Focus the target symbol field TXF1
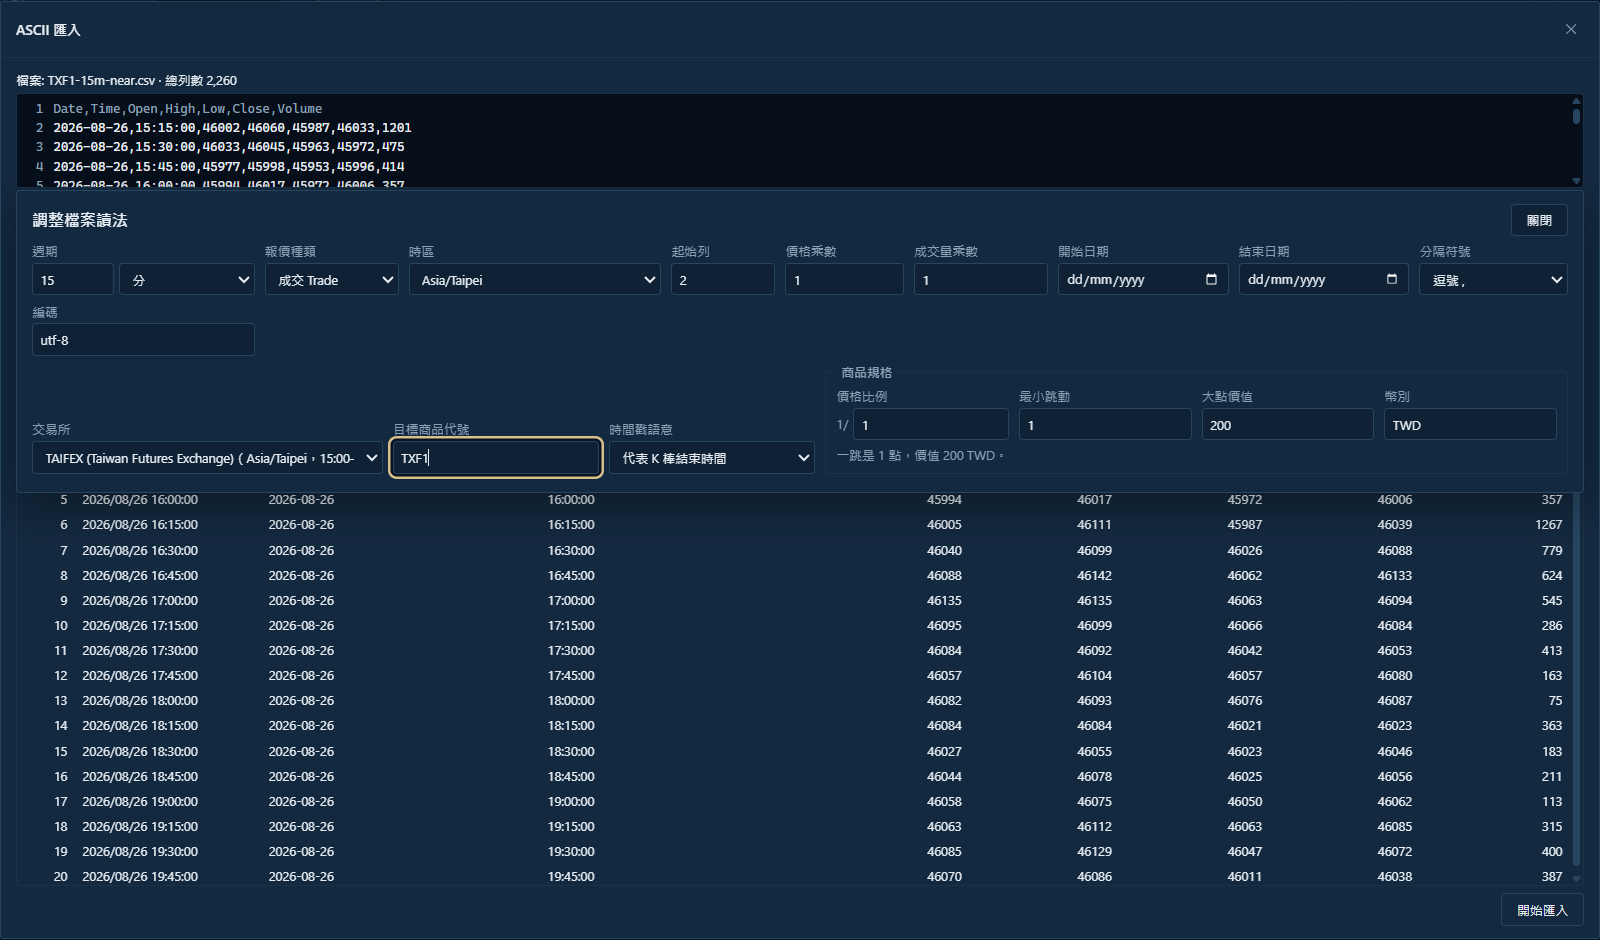Viewport: 1600px width, 940px height. pyautogui.click(x=496, y=458)
